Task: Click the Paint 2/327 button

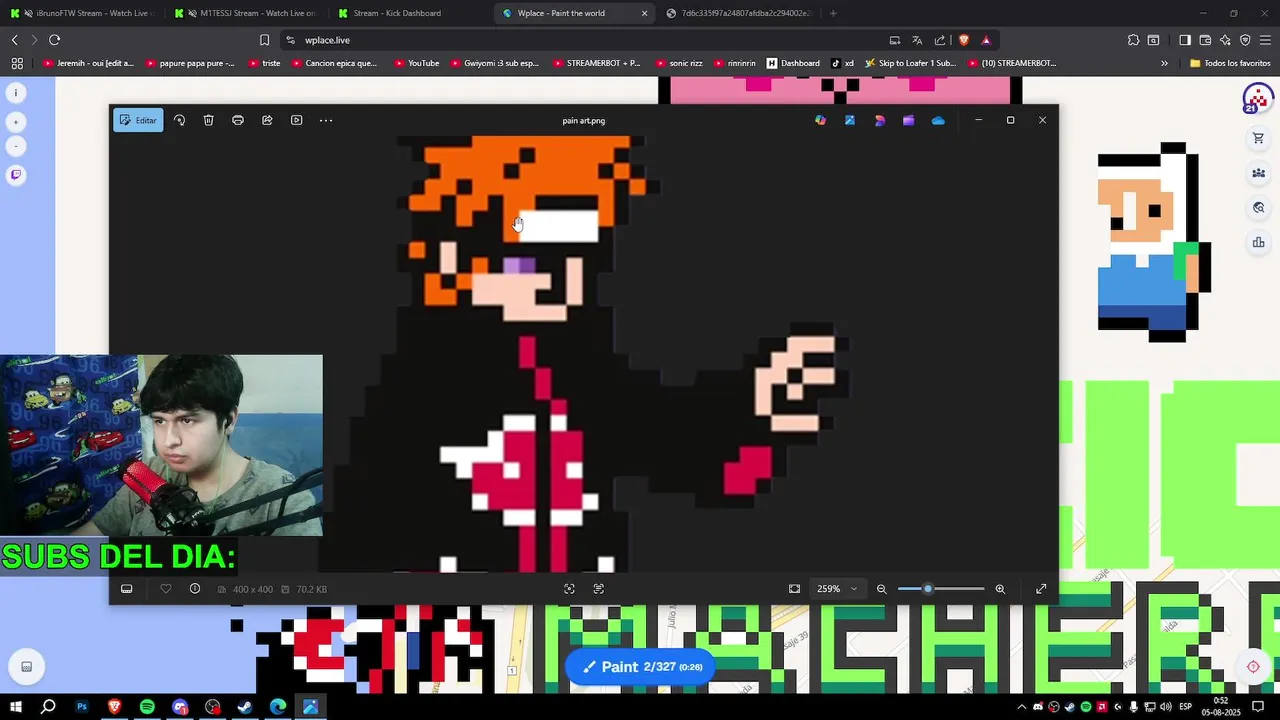Action: (x=641, y=667)
